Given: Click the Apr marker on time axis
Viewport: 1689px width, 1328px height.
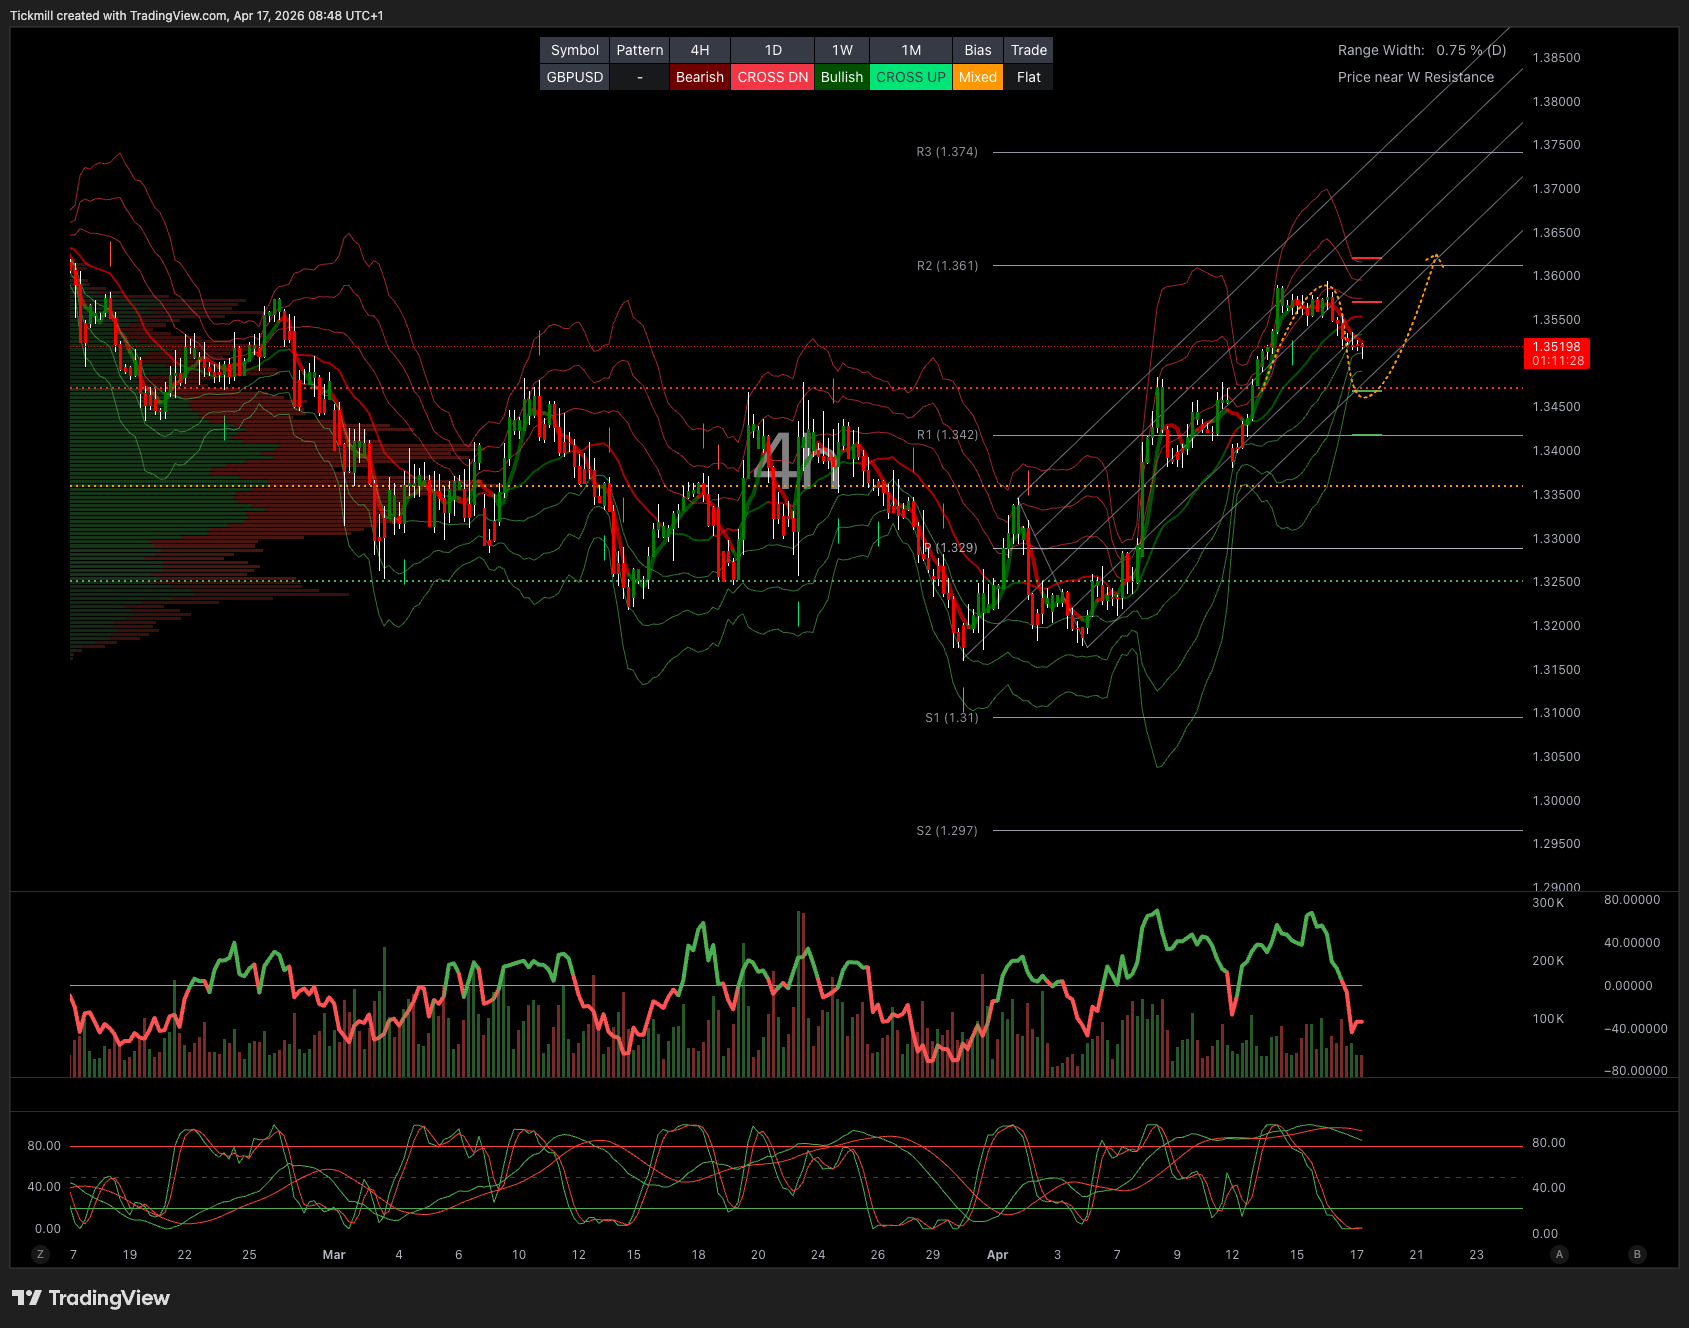Looking at the screenshot, I should tap(997, 1255).
